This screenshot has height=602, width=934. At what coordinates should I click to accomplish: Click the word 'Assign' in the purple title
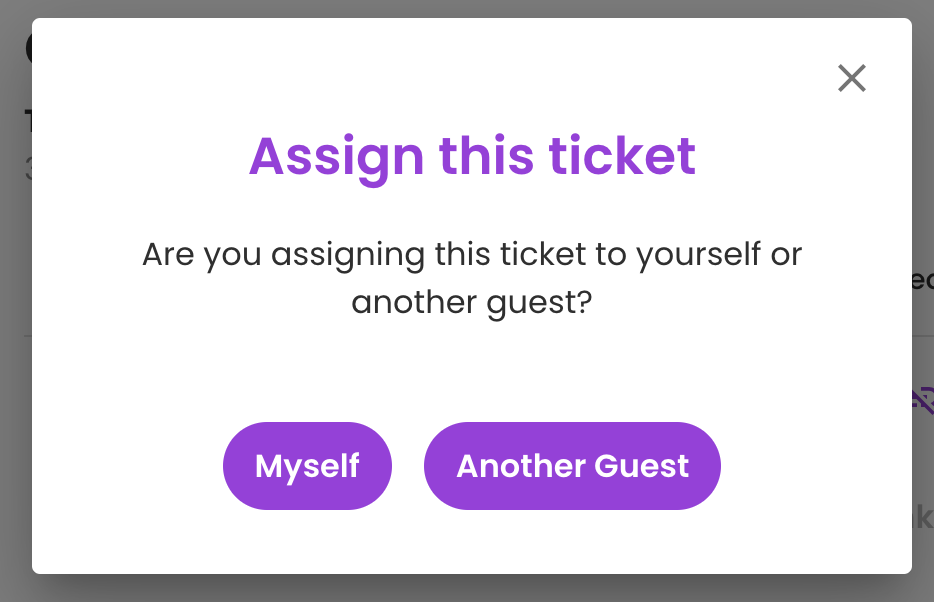[337, 158]
